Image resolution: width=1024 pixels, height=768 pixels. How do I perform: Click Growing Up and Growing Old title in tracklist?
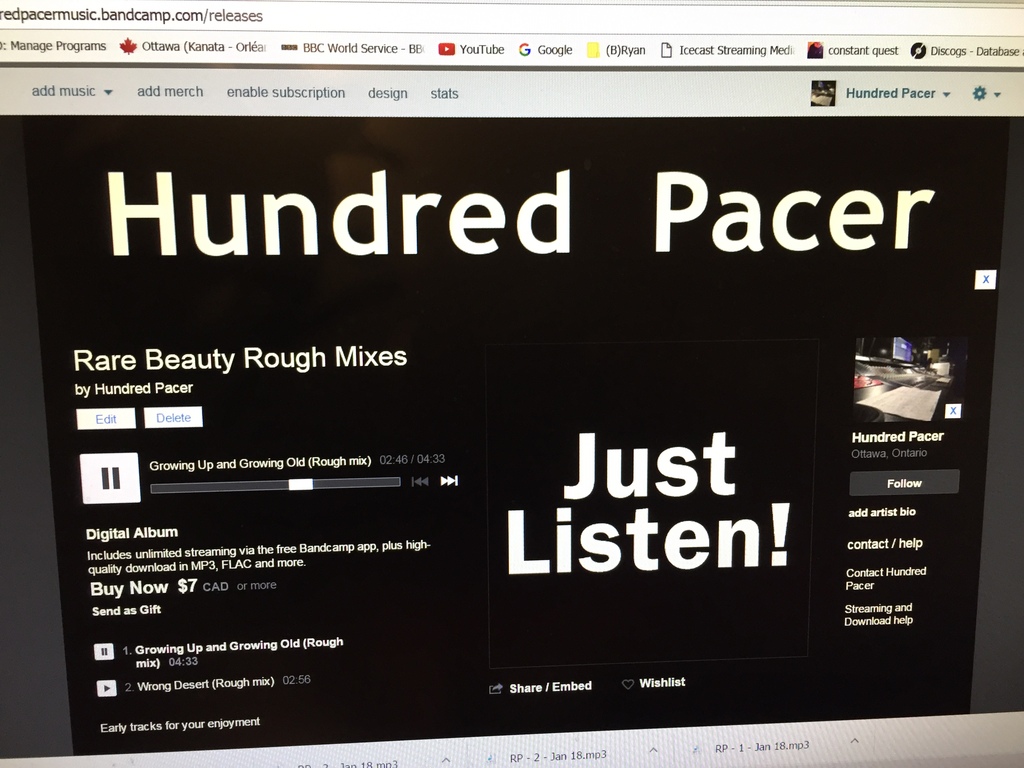click(x=239, y=652)
